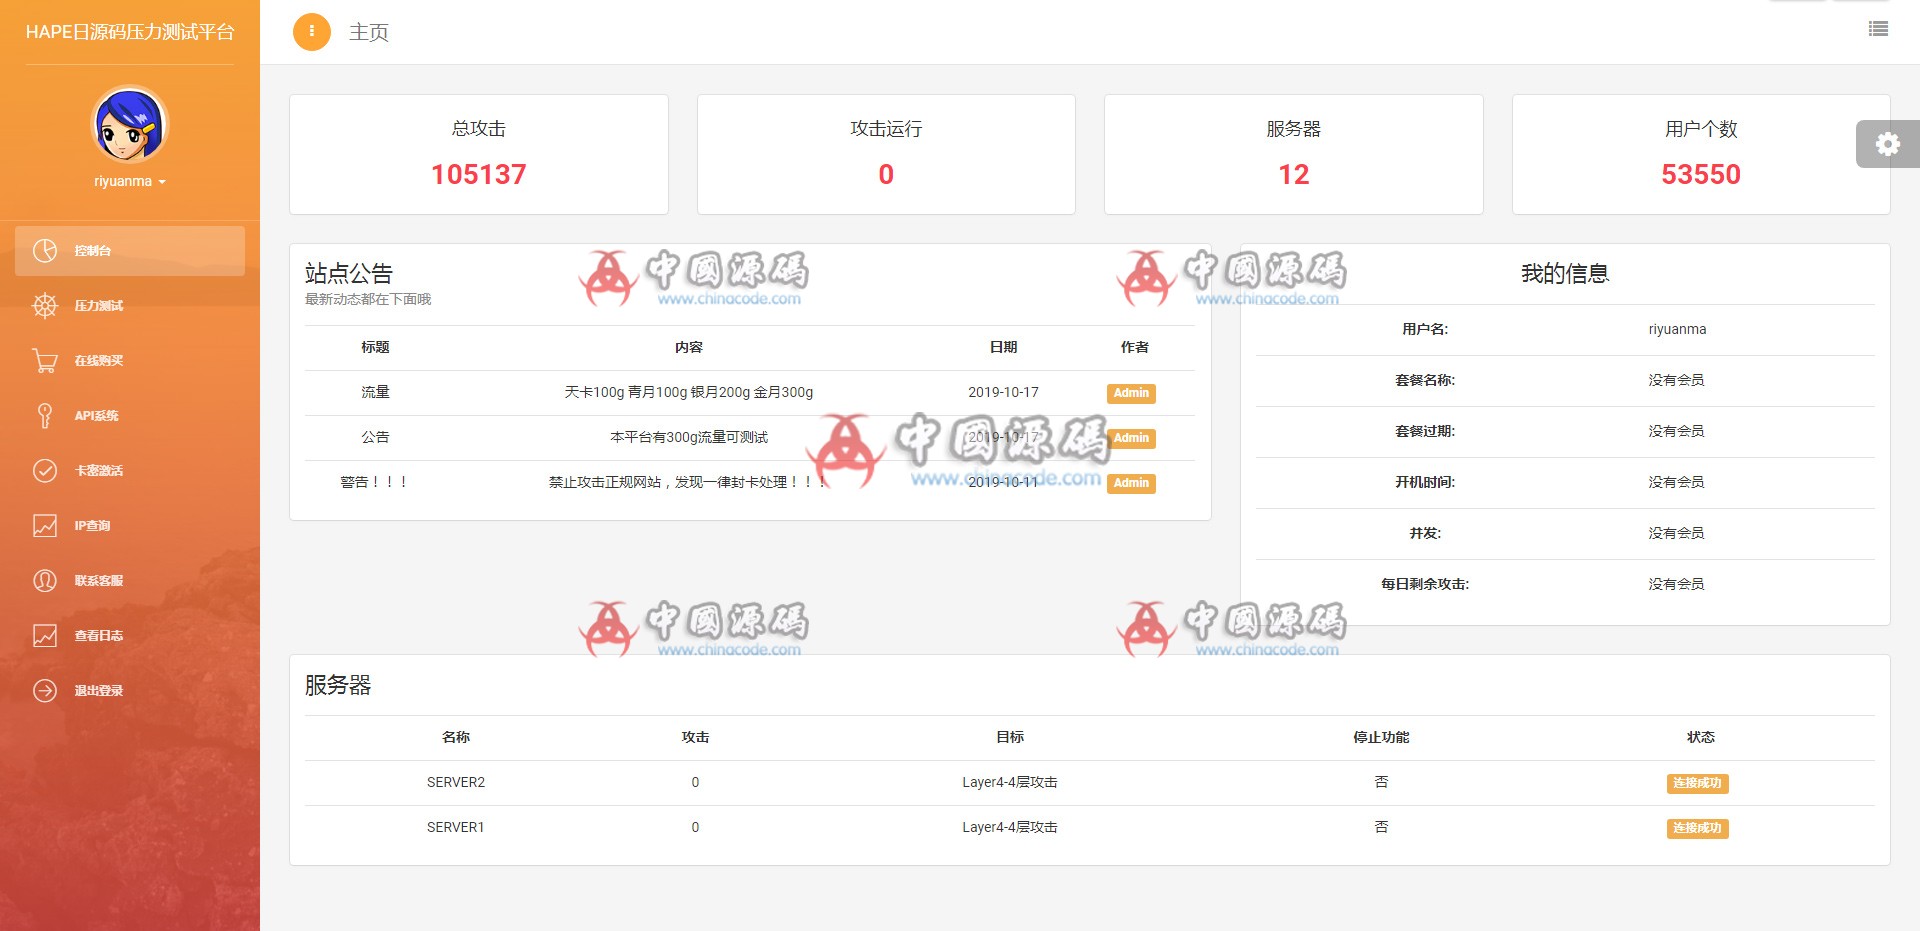Click the user avatar image
The width and height of the screenshot is (1920, 931).
pos(130,126)
